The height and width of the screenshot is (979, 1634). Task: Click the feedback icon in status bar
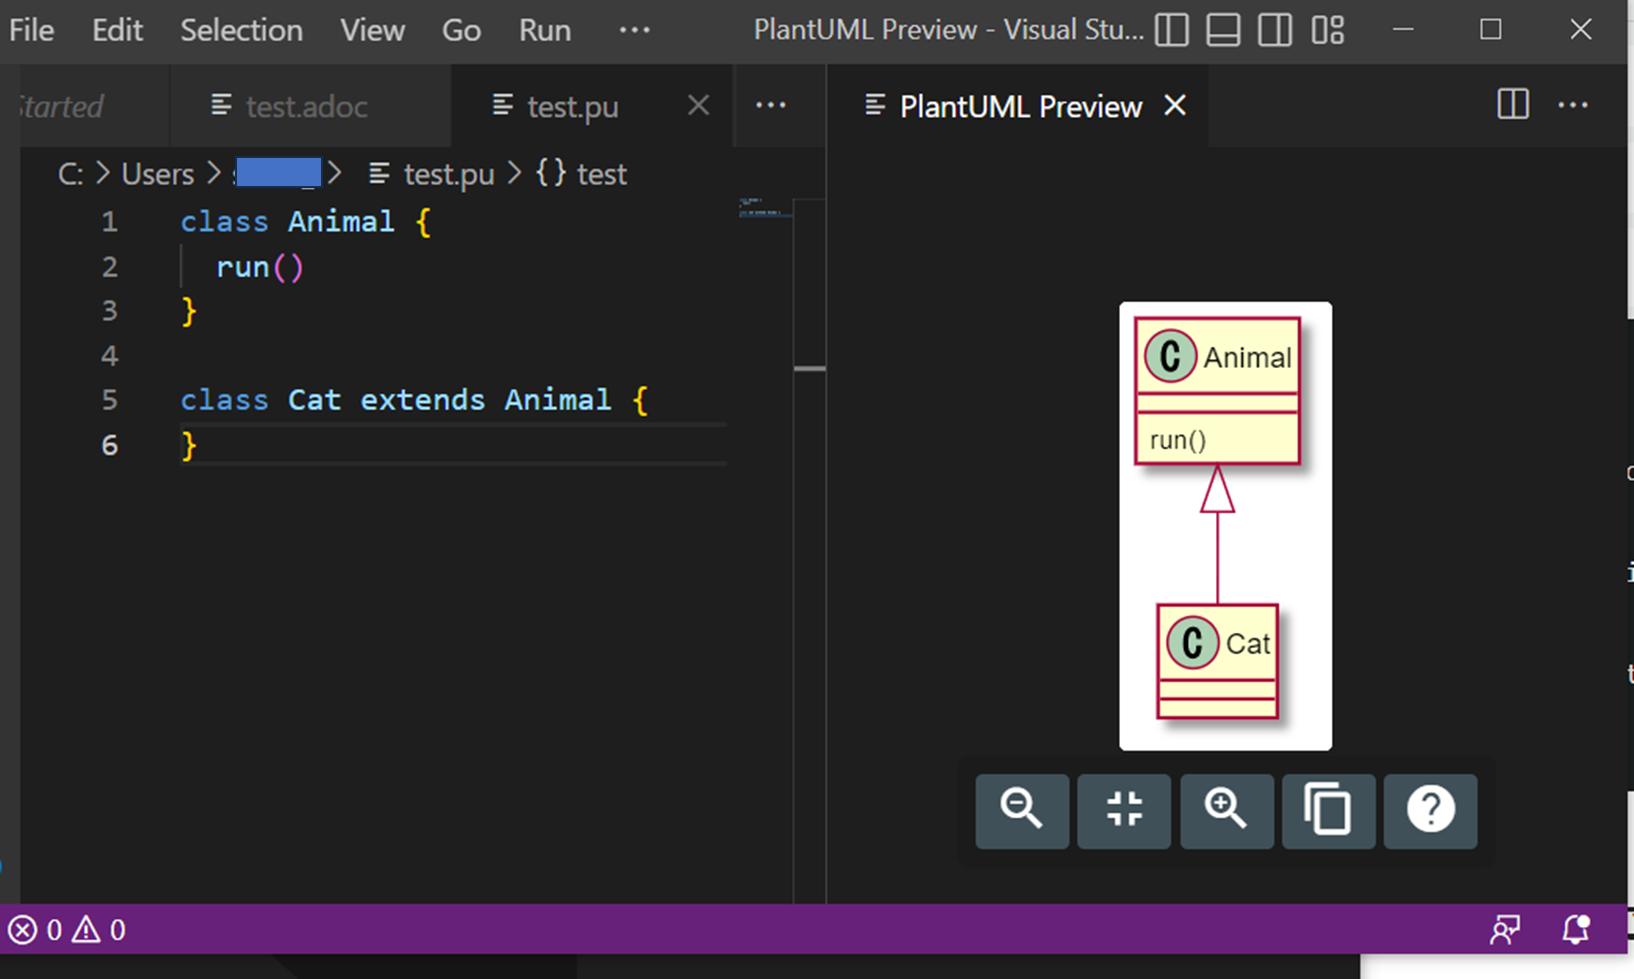[1505, 930]
